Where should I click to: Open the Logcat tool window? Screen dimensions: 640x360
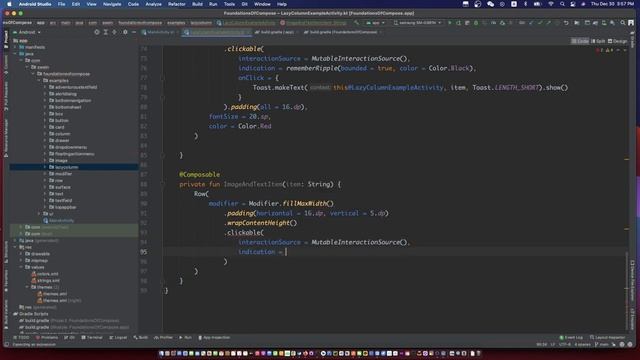[118, 338]
